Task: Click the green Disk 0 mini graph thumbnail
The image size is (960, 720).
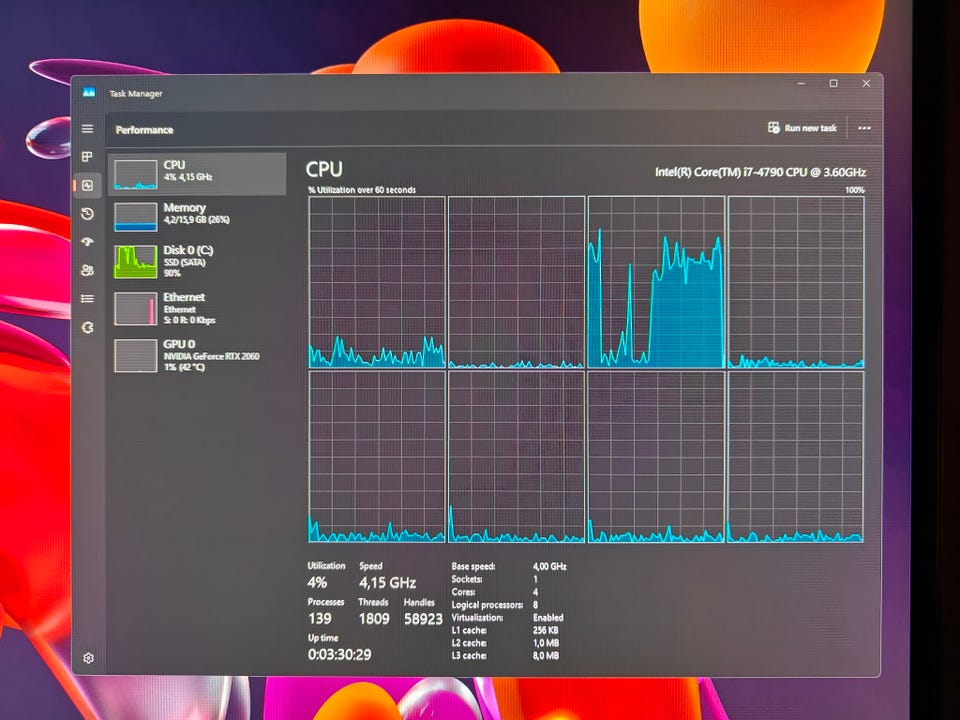Action: click(x=135, y=262)
